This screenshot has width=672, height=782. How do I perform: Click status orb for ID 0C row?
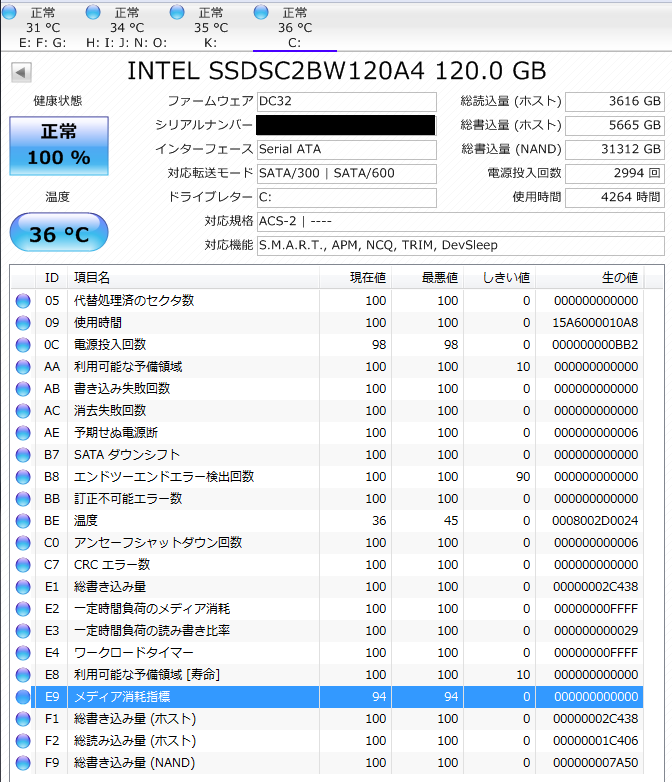pos(23,345)
